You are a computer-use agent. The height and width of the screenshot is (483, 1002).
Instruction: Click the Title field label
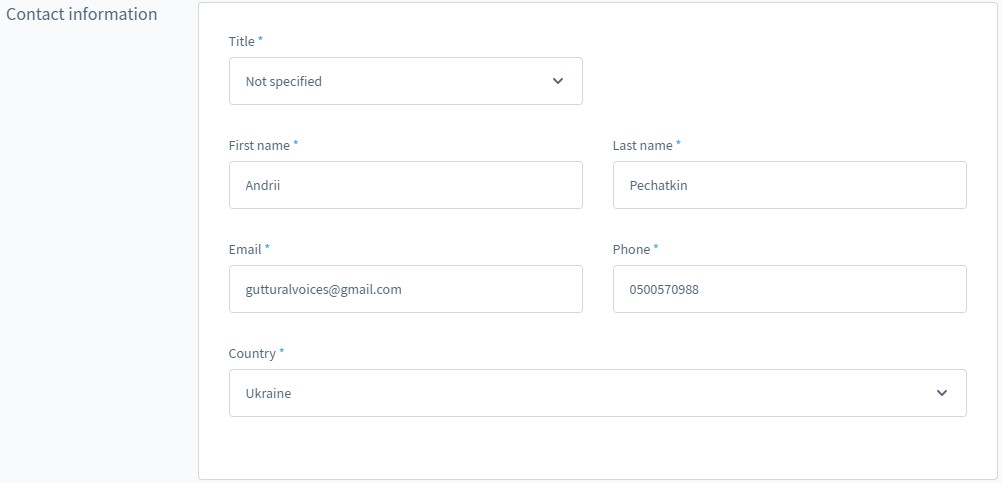(242, 41)
